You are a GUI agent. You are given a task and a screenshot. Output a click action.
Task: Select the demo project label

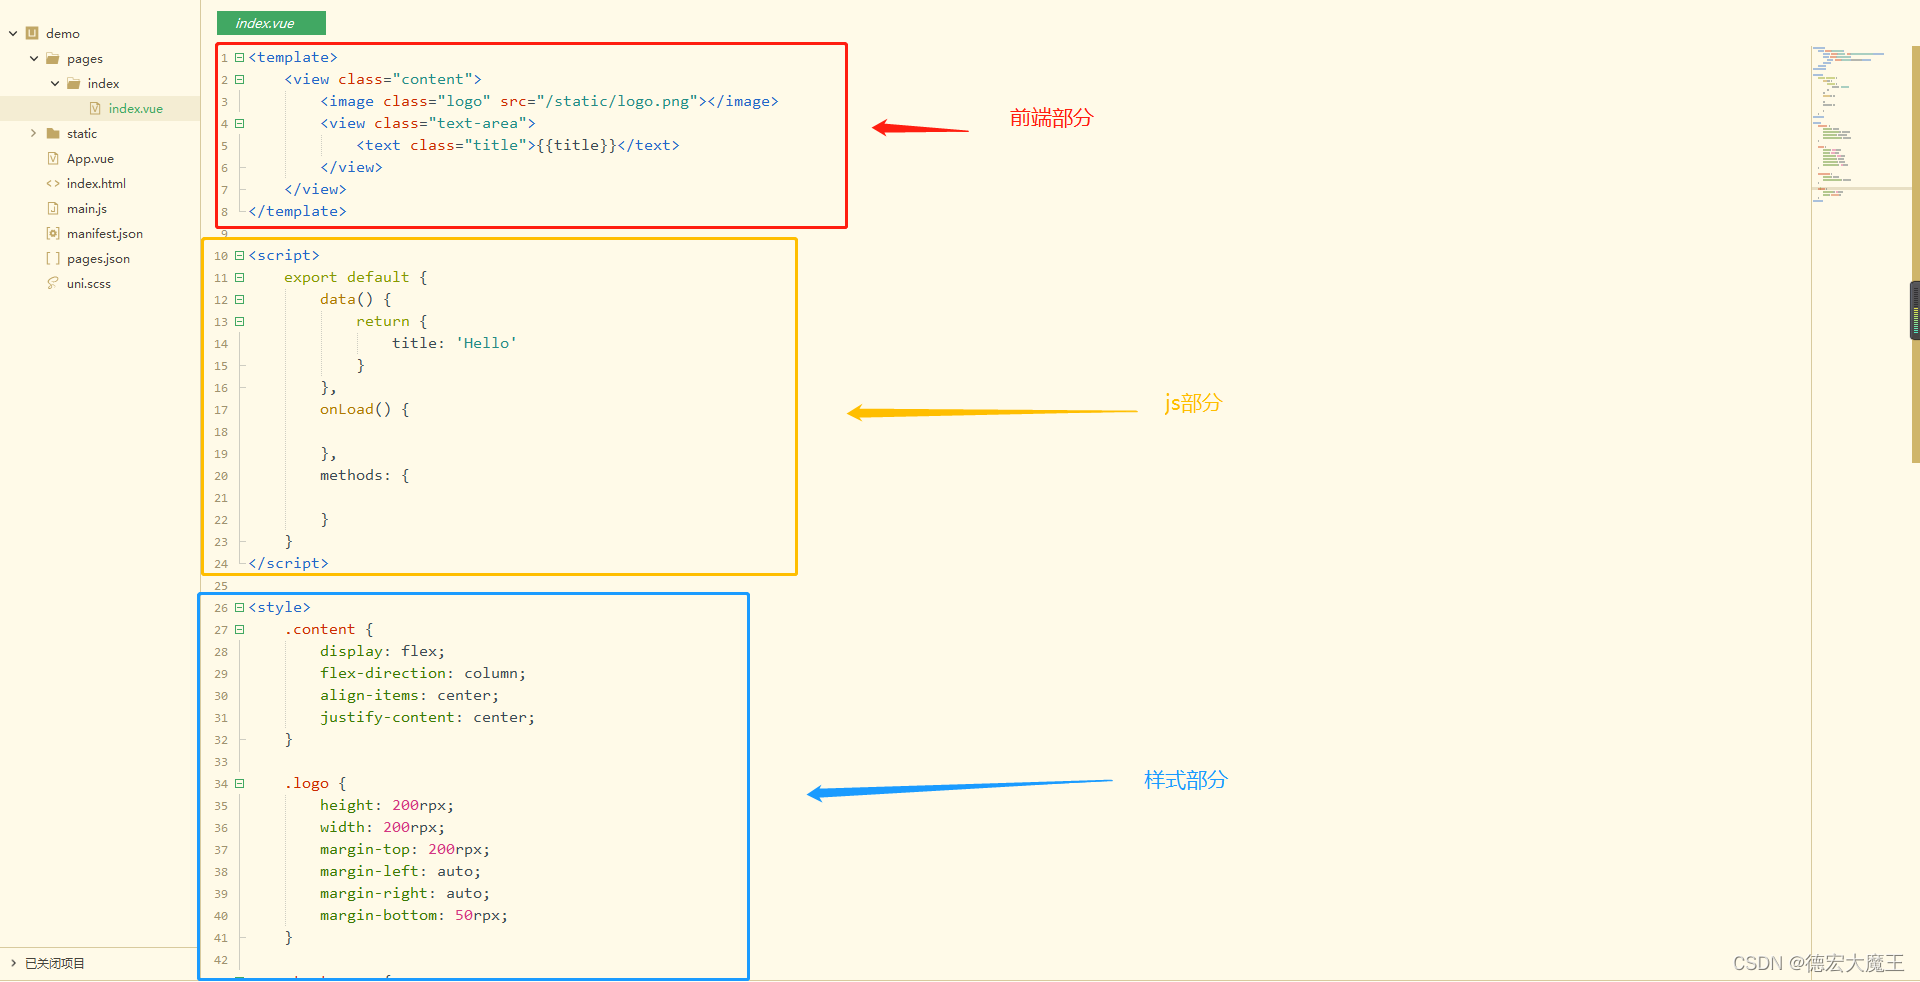[x=62, y=34]
